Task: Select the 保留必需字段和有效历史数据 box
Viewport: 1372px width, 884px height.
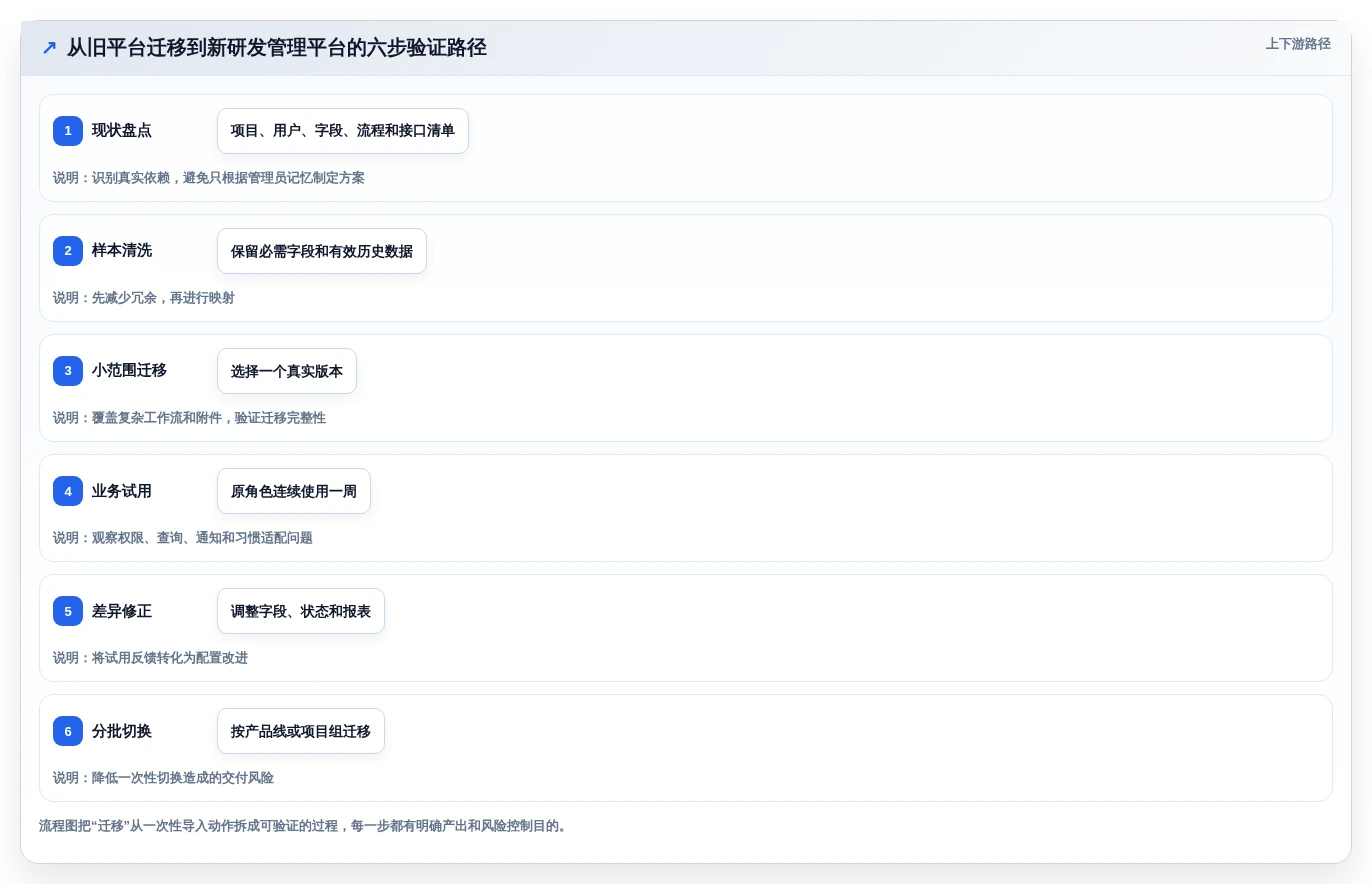Action: coord(322,251)
